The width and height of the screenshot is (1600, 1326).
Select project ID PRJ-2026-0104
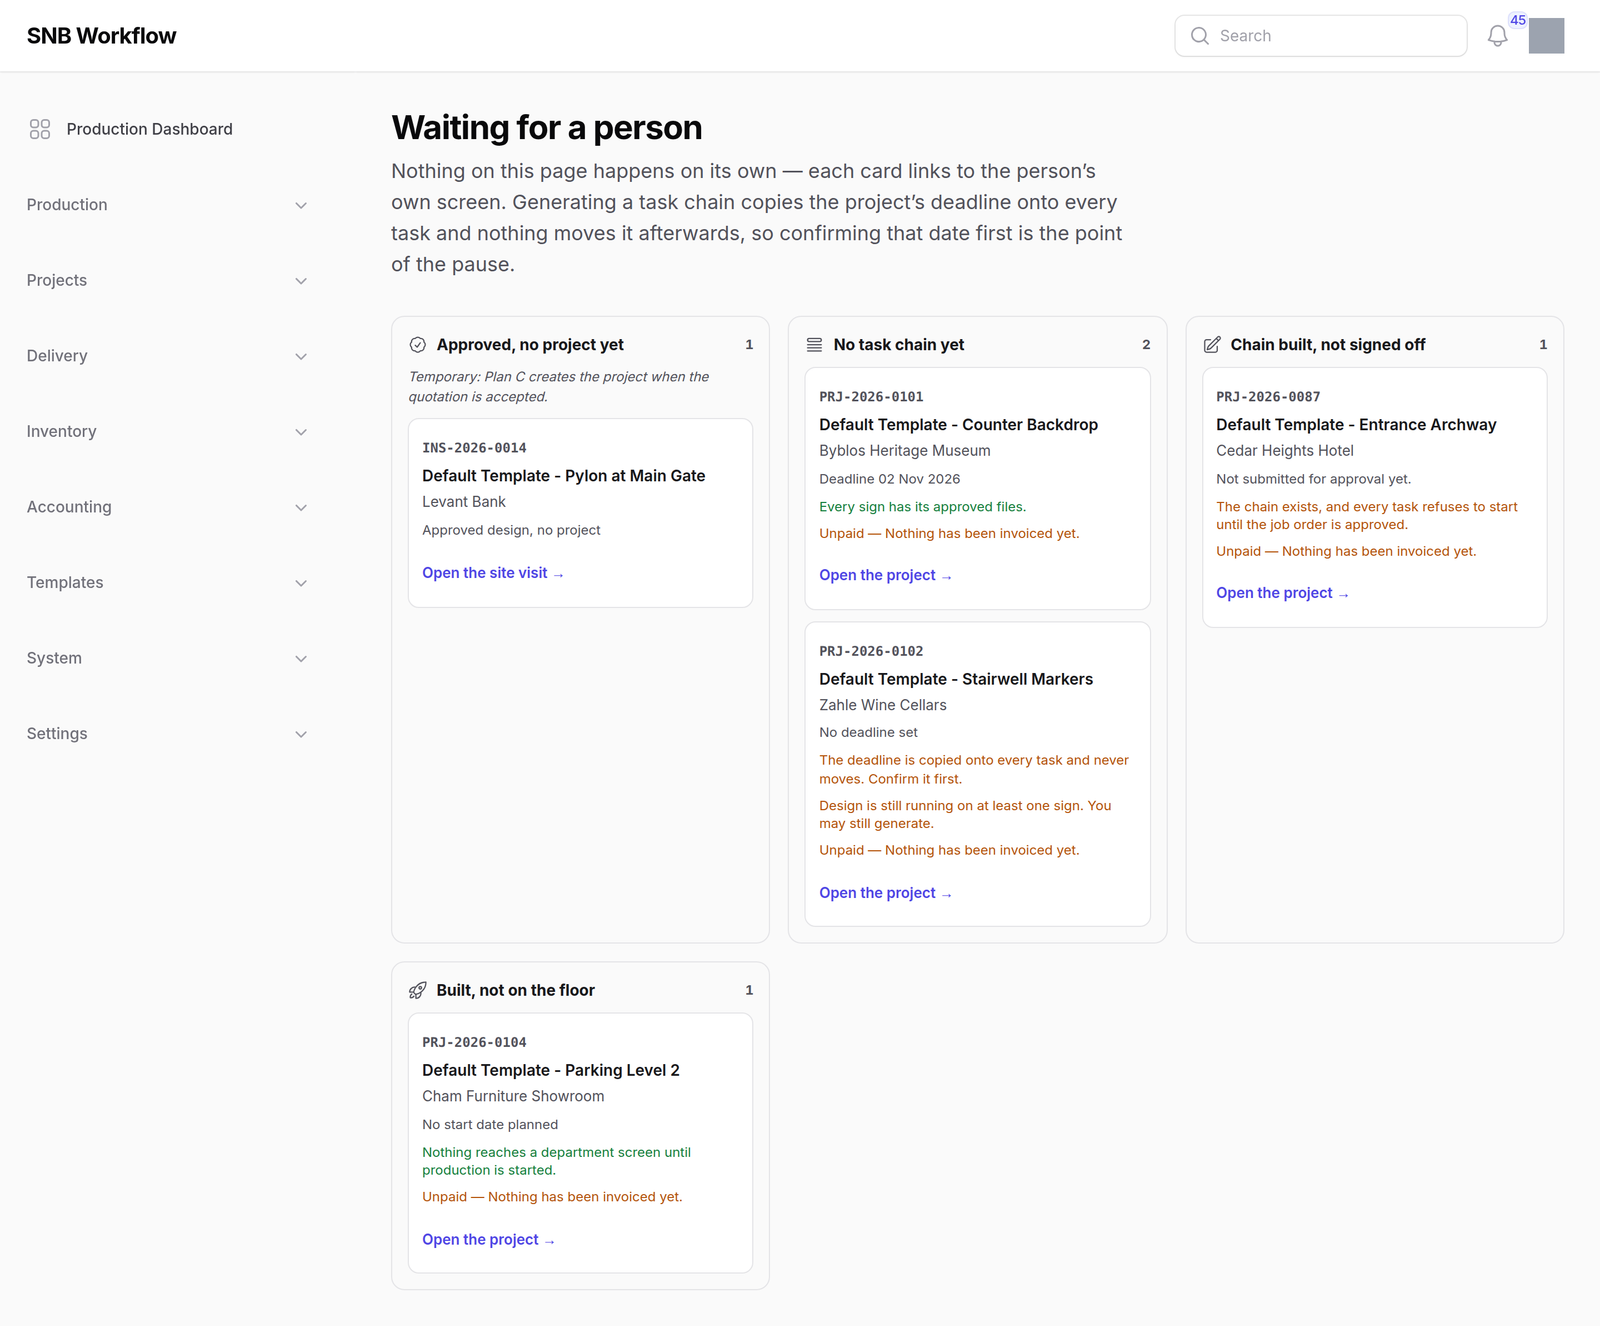474,1042
